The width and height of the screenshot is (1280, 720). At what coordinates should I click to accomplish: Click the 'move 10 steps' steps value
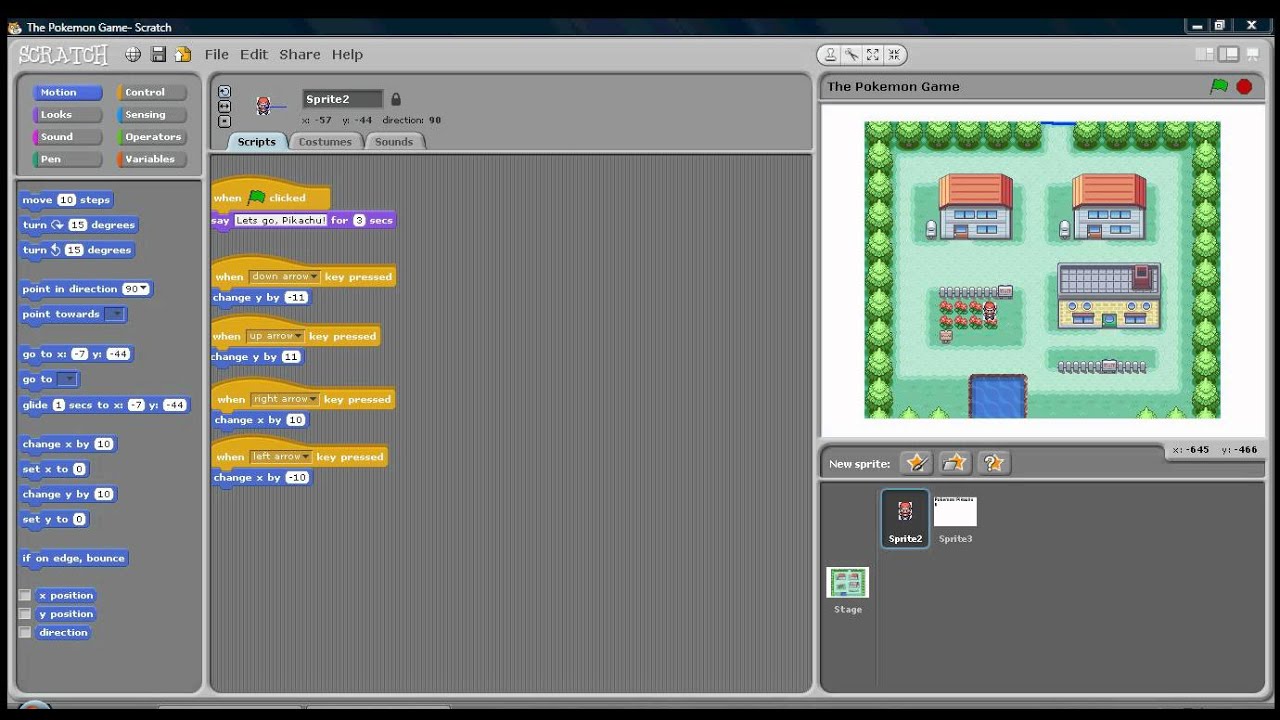pyautogui.click(x=66, y=200)
